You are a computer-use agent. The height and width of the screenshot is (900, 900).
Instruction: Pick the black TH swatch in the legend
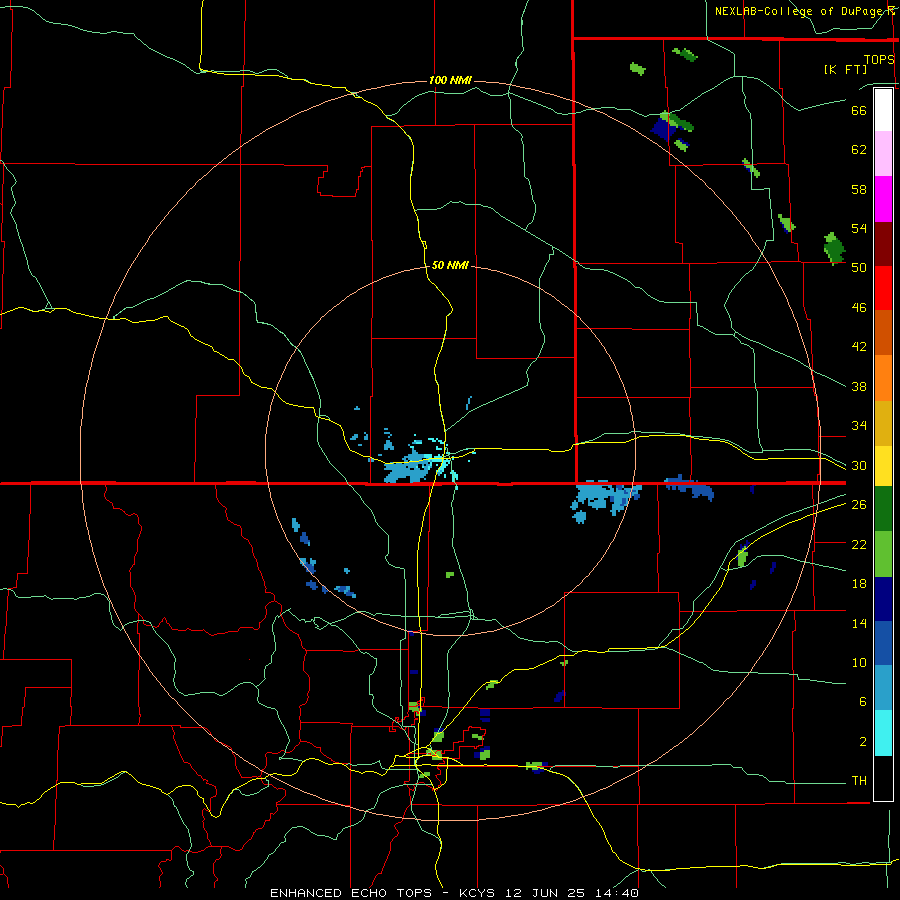[x=883, y=778]
